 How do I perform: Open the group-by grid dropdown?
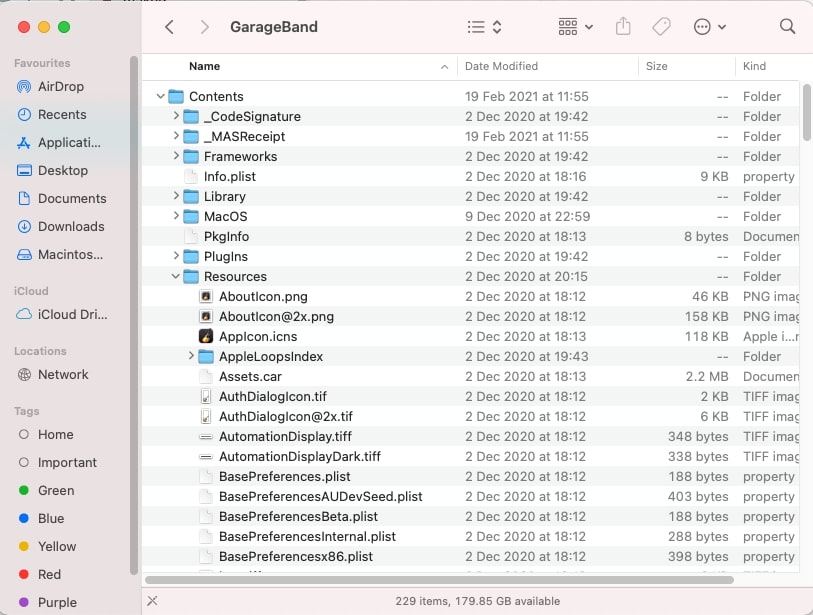[x=576, y=27]
